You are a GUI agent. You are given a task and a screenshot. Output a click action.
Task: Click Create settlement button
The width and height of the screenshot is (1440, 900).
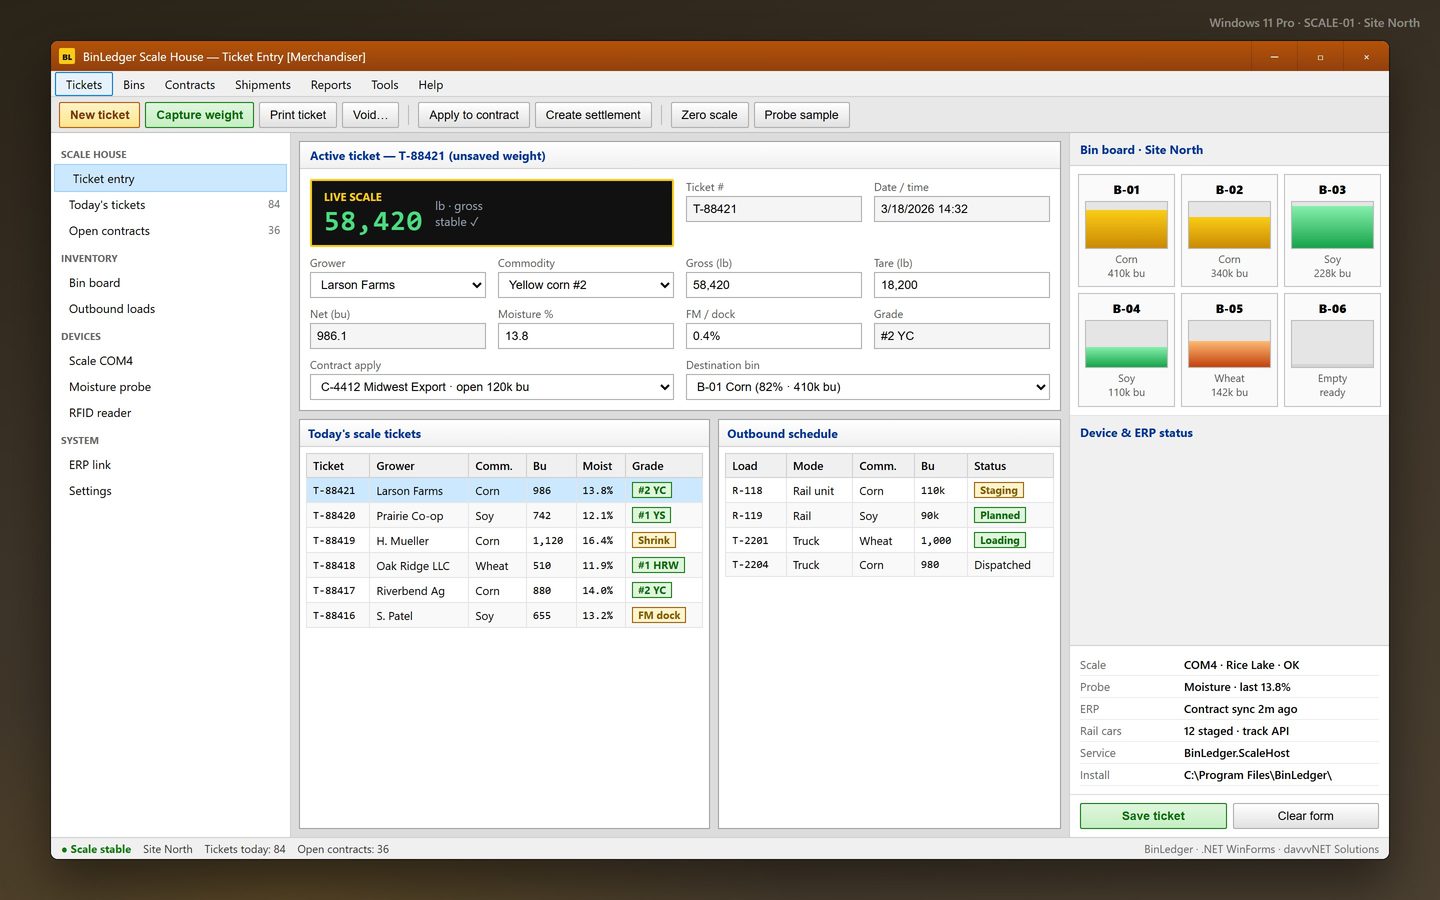pos(593,115)
